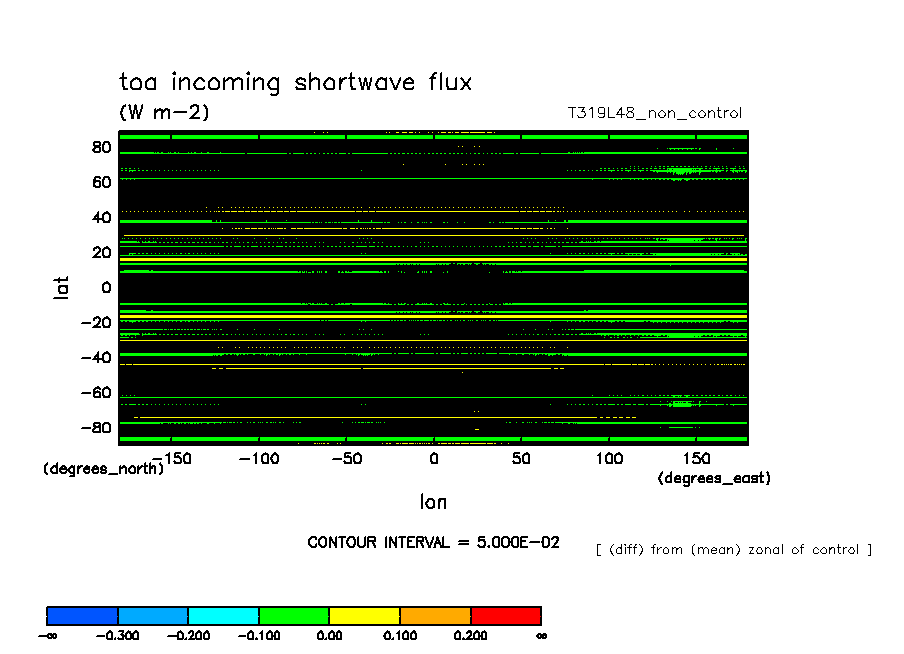
Task: Pick the yellow colorbar segment
Action: (365, 615)
